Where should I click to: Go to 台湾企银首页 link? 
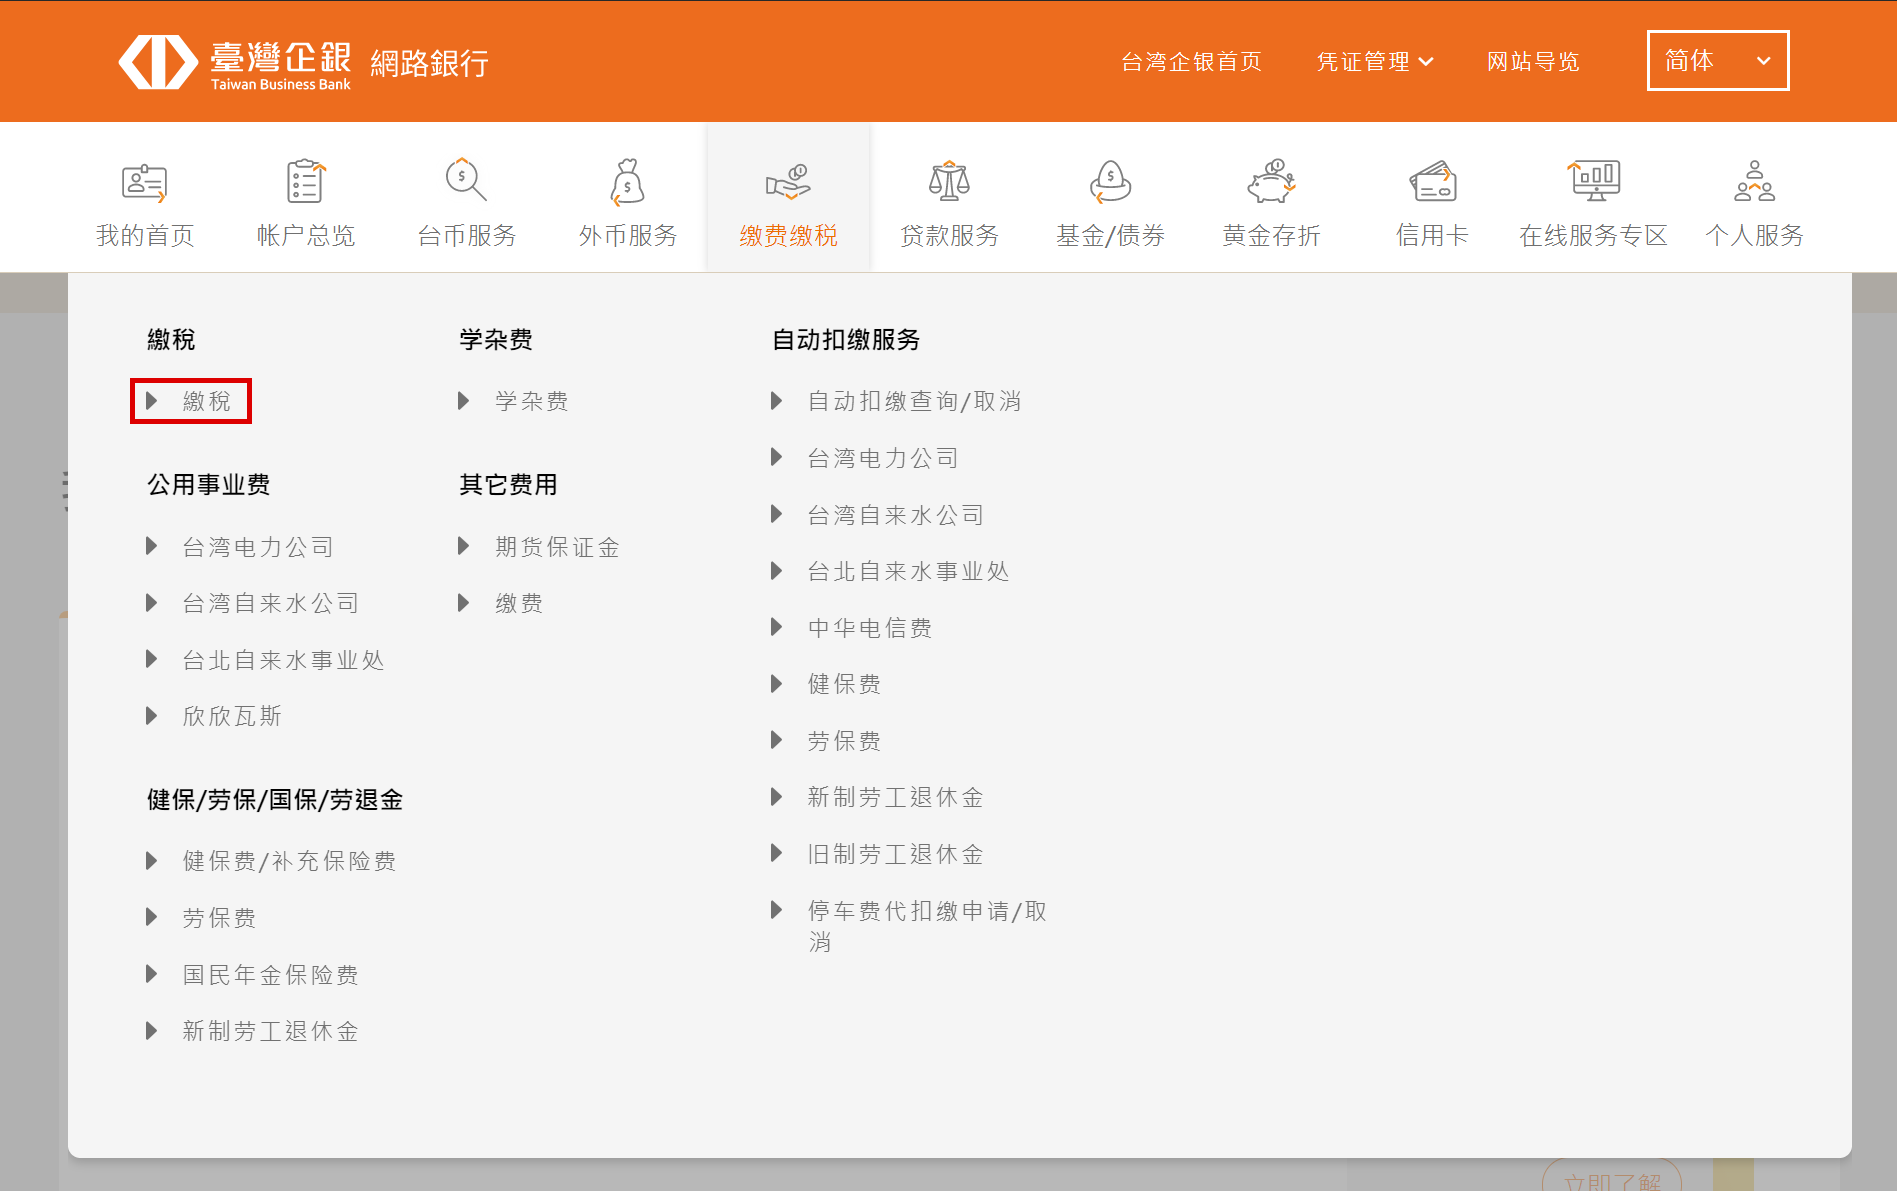[x=1191, y=62]
